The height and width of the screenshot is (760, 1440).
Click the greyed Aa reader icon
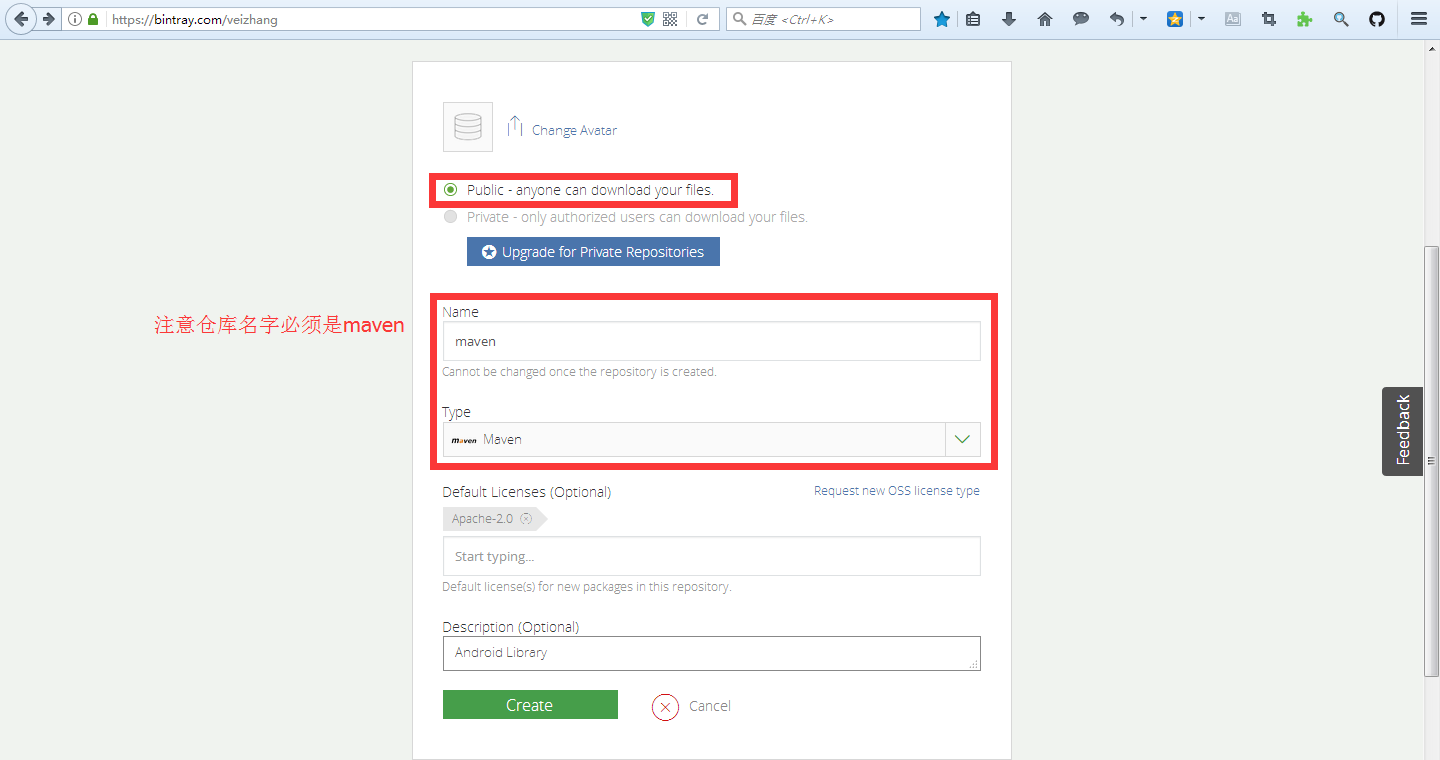pyautogui.click(x=1233, y=19)
